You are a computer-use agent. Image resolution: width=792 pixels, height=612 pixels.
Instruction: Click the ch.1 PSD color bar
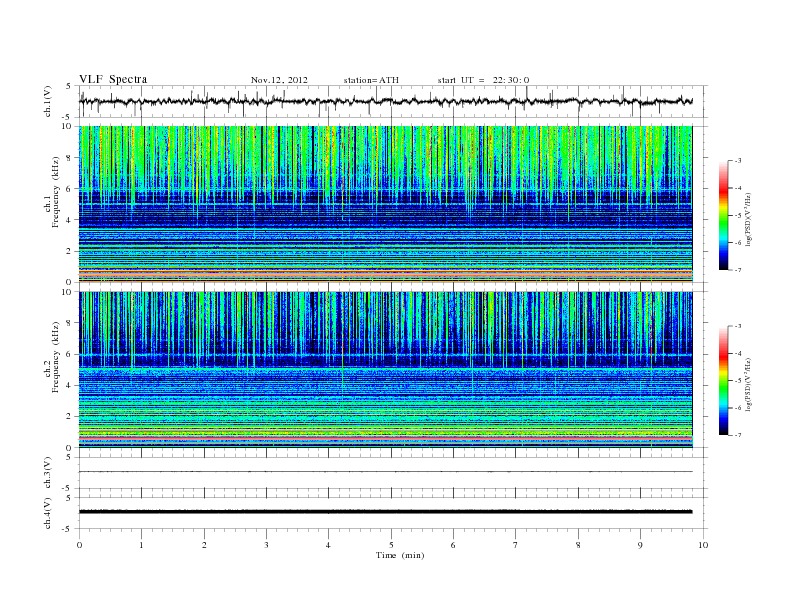pyautogui.click(x=723, y=215)
